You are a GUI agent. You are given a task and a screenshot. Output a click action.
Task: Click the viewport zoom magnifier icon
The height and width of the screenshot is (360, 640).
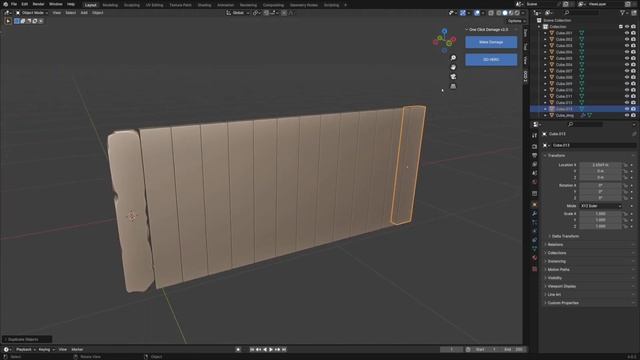(453, 58)
